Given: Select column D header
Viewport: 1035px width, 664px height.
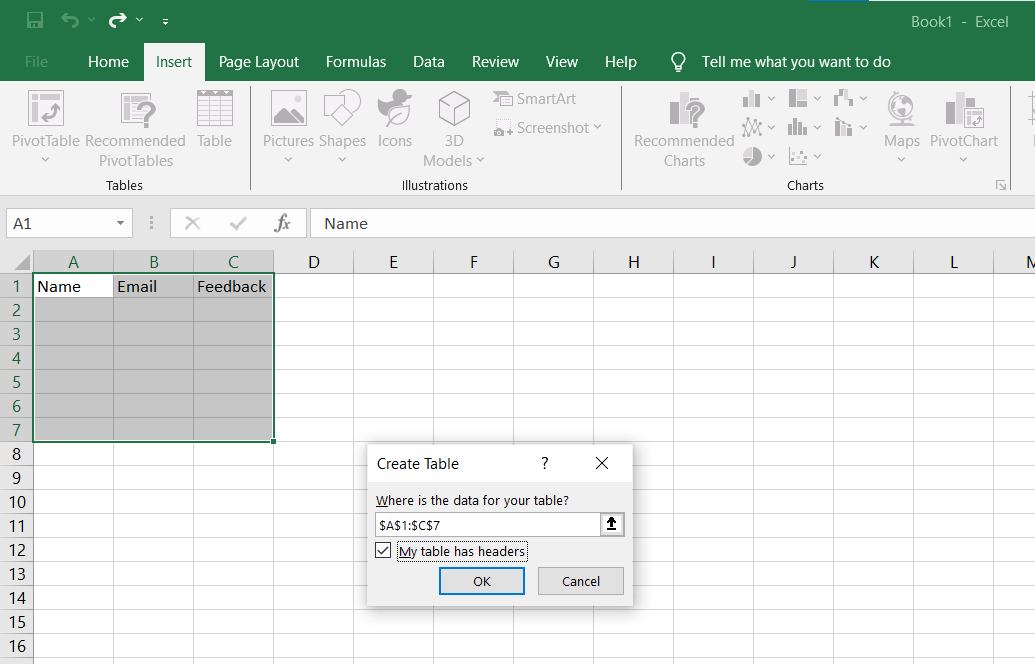Looking at the screenshot, I should point(314,262).
